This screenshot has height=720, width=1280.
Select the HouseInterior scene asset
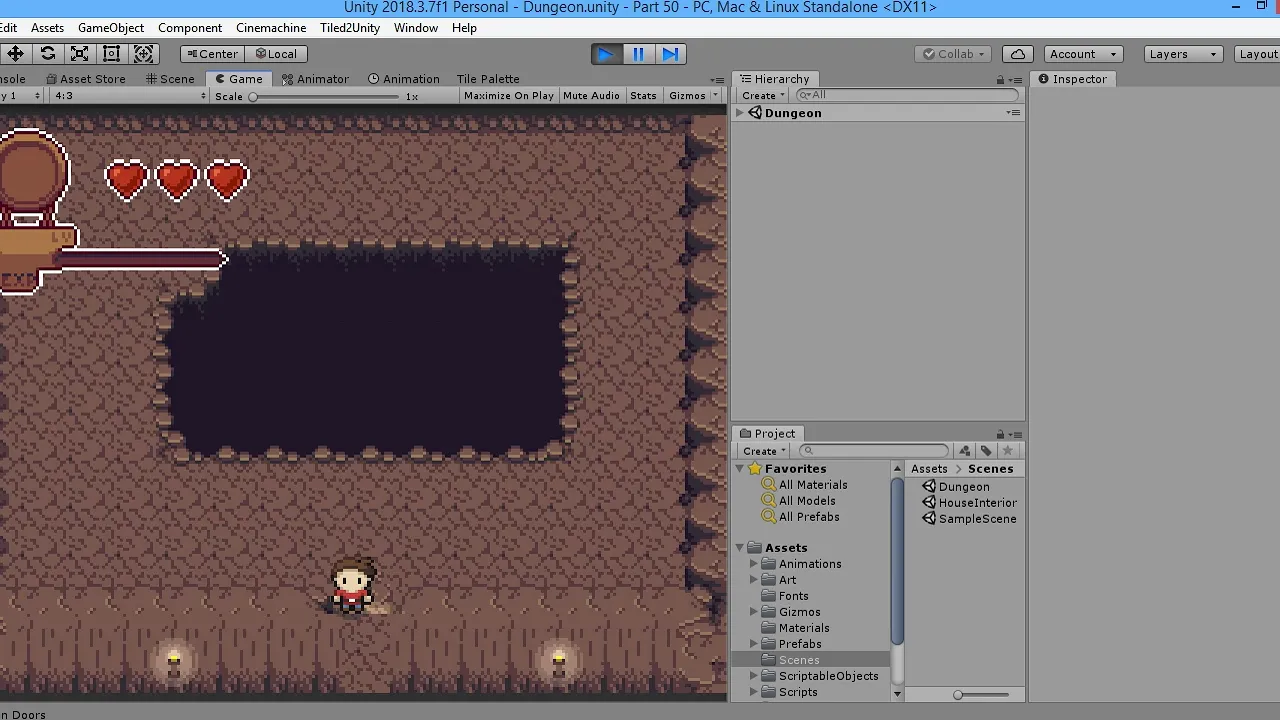[x=969, y=503]
